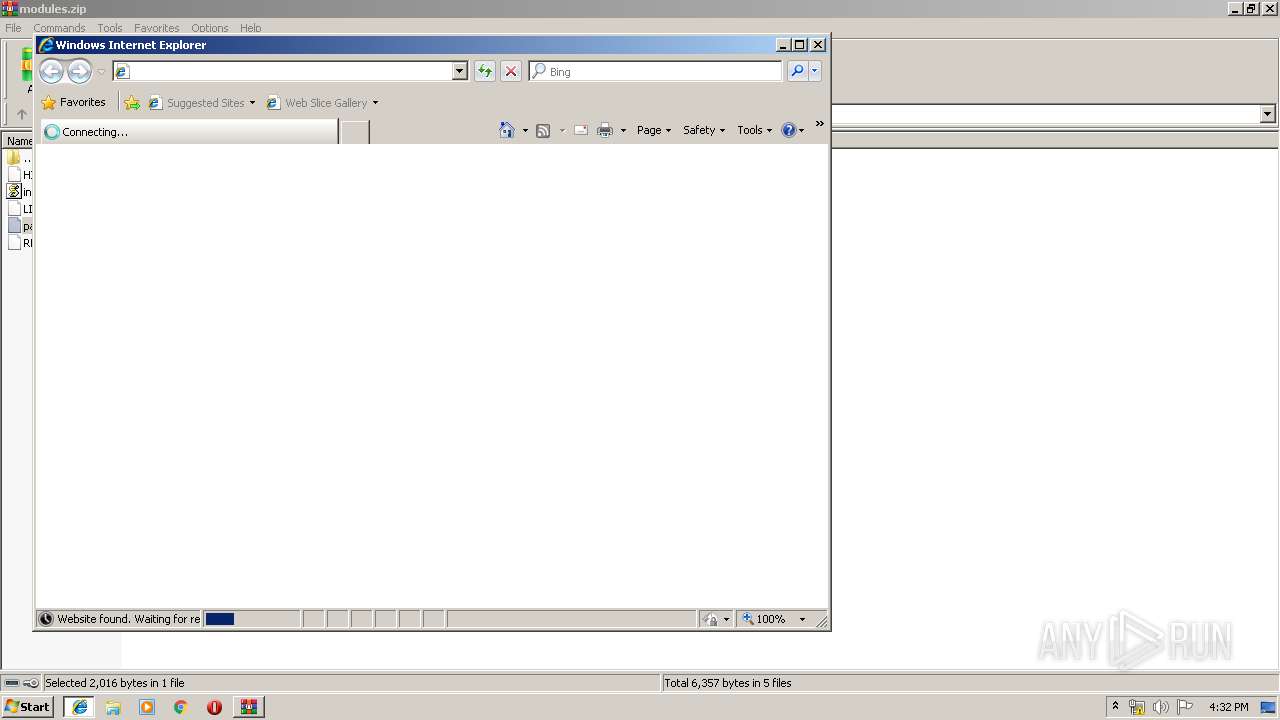This screenshot has width=1280, height=720.
Task: Click the RSS Feeds icon
Action: click(543, 130)
